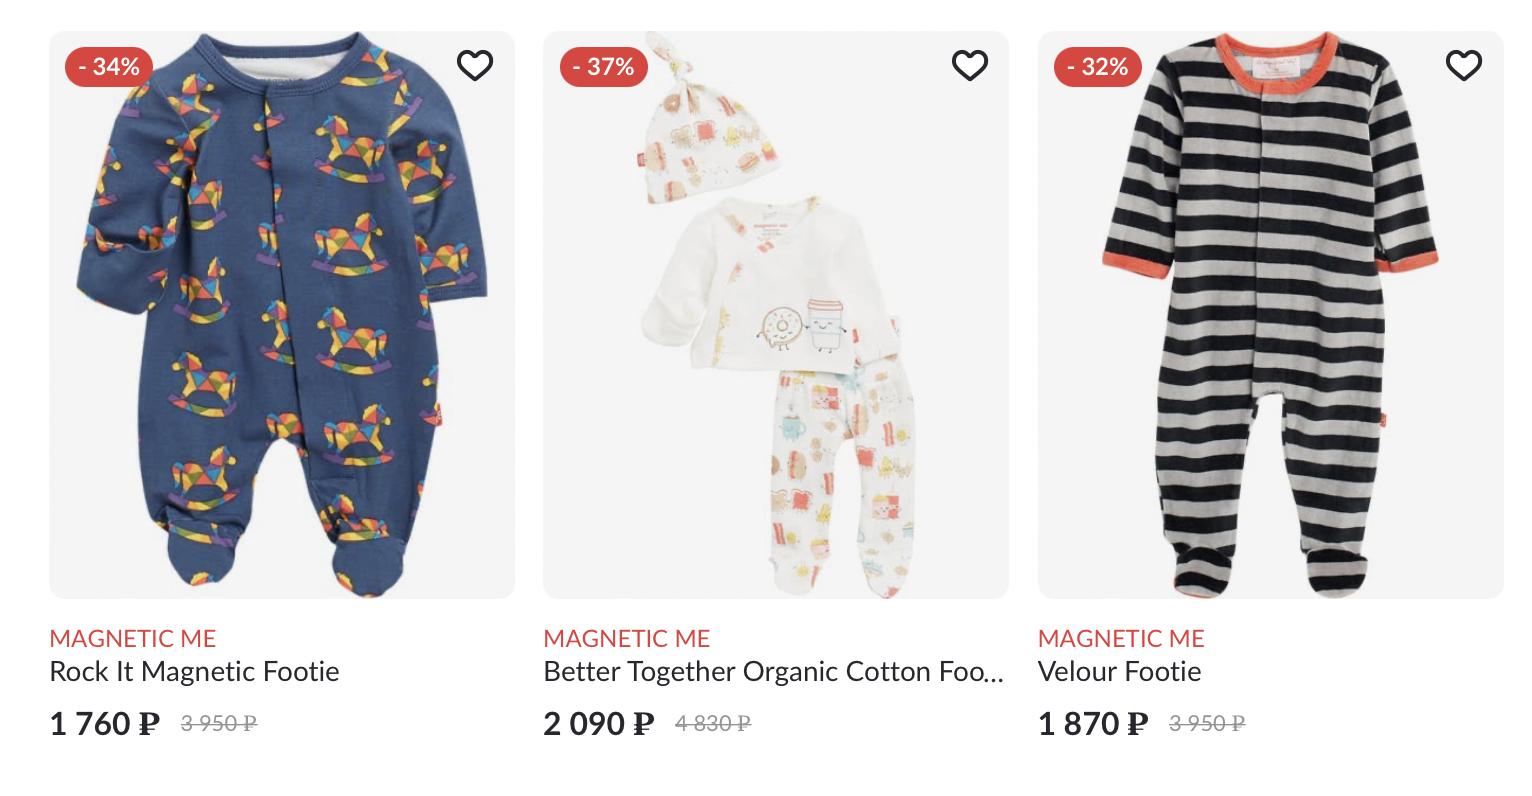Click MAGNETIC ME brand above Rock It Footie
This screenshot has width=1532, height=796.
[x=133, y=638]
